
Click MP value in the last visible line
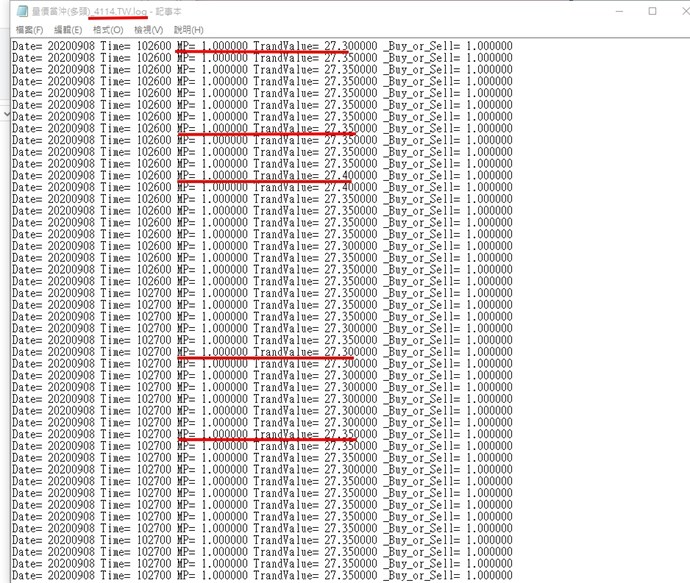[x=224, y=575]
